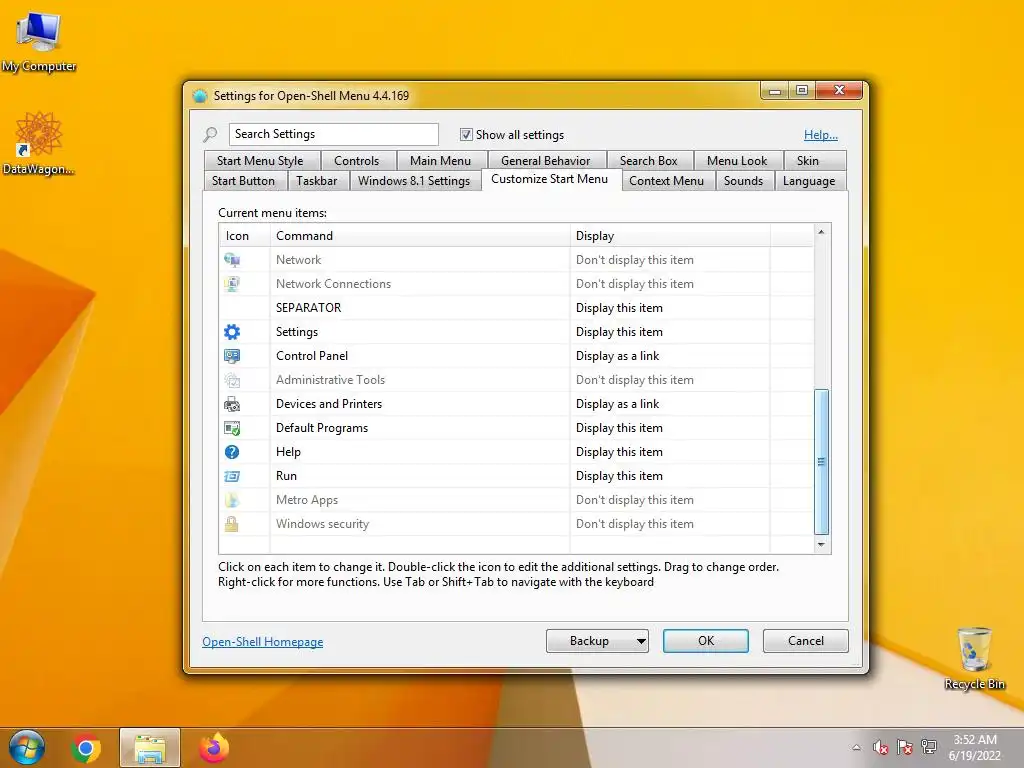Screen dimensions: 1024x768
Task: Open the Start Button tab
Action: tap(245, 181)
